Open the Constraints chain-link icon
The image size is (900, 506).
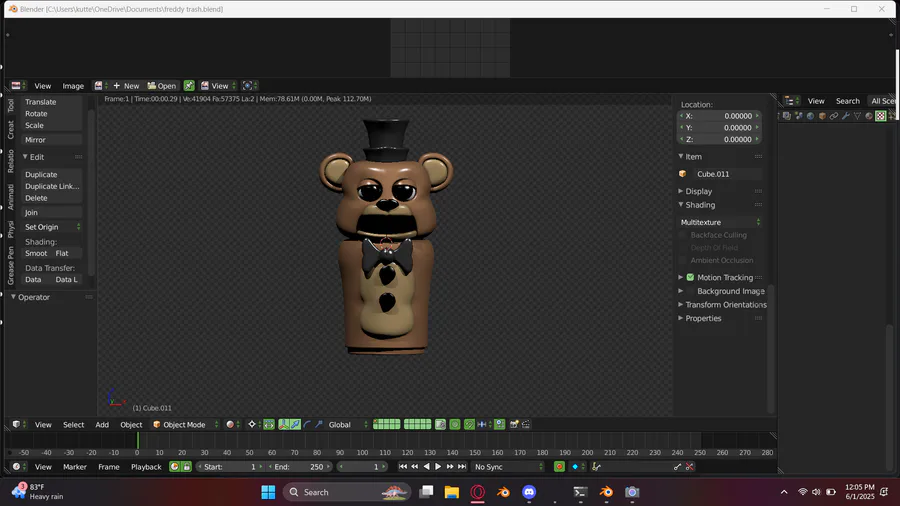tap(834, 116)
